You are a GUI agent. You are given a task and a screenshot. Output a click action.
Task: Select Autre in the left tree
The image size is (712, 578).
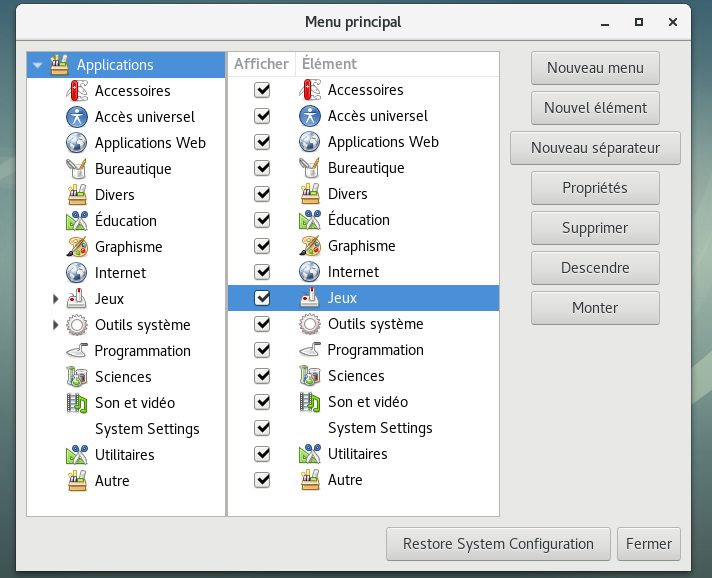click(112, 481)
